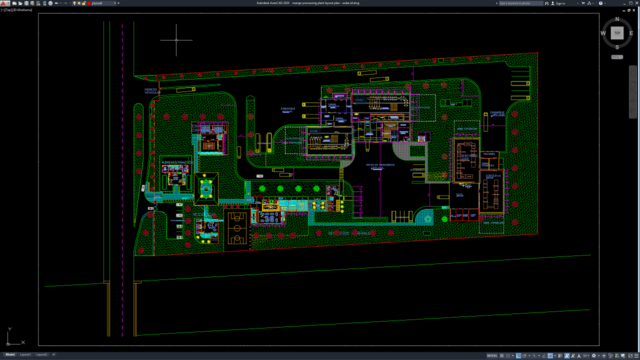Click the Open file icon in Quick Access

(x=20, y=3)
